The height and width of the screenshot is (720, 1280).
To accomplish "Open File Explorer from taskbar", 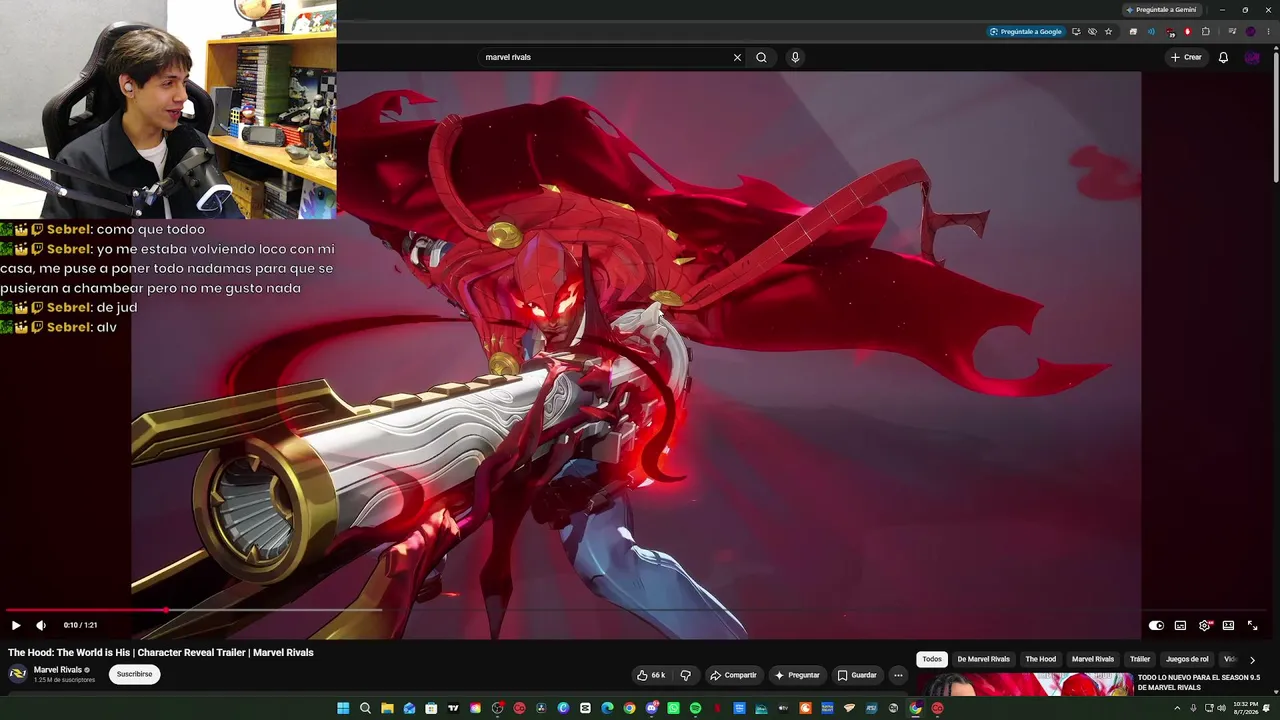I will 387,708.
